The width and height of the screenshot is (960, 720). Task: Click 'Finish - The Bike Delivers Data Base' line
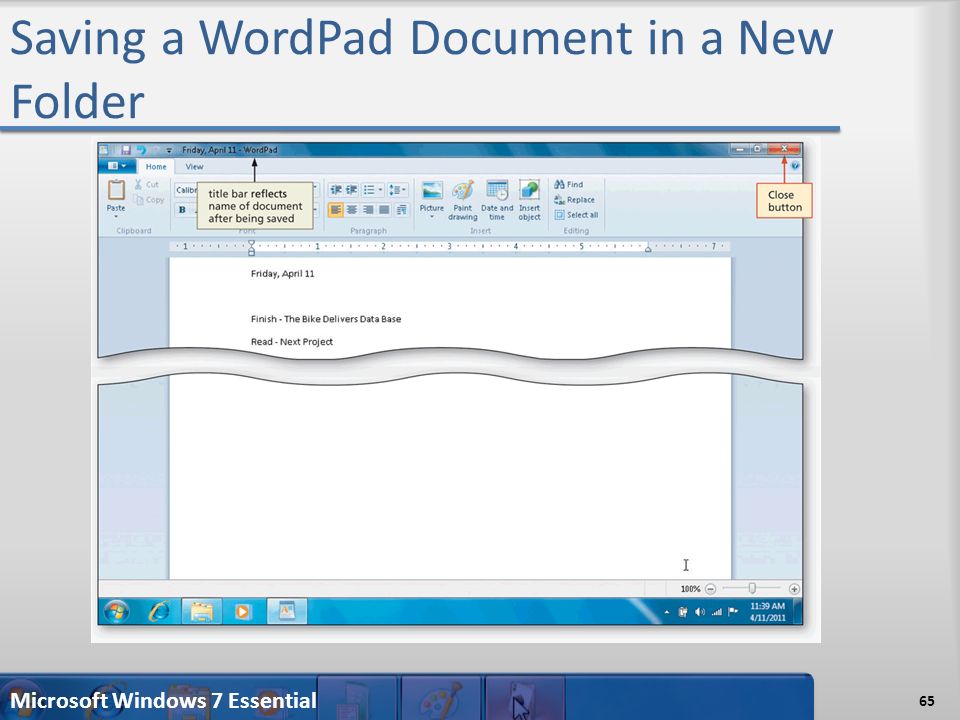point(326,319)
